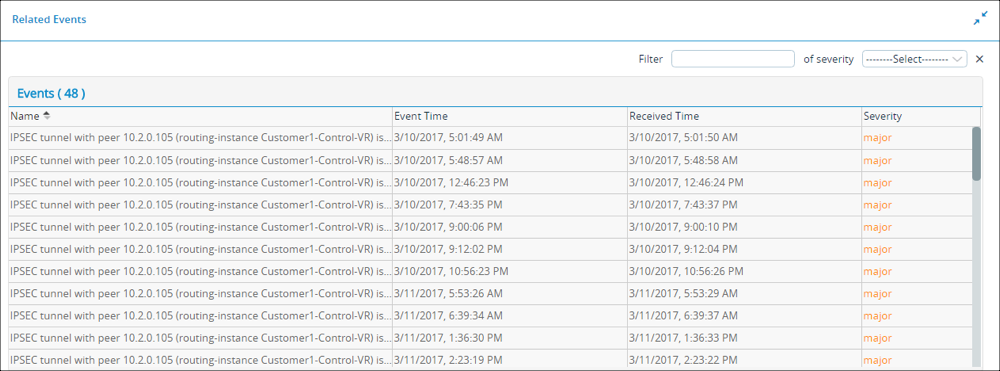Screen dimensions: 1000x371
Task: Click major severity in the 5:01:49 AM row
Action: [878, 138]
